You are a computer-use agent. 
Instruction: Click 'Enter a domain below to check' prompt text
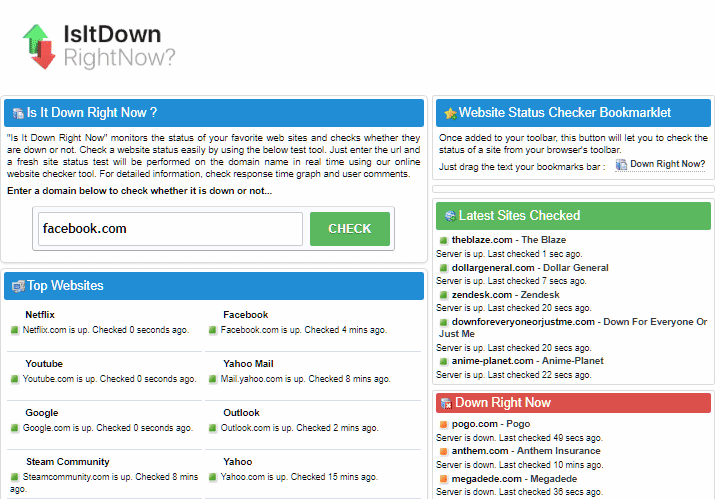(x=139, y=191)
